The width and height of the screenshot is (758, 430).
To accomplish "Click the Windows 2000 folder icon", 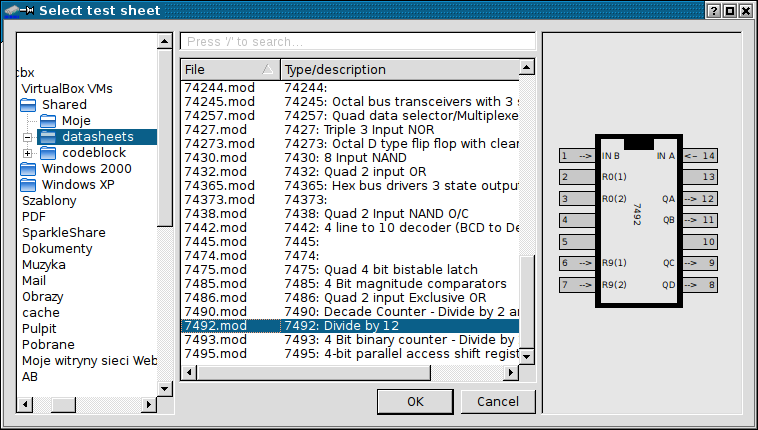I will pos(30,168).
